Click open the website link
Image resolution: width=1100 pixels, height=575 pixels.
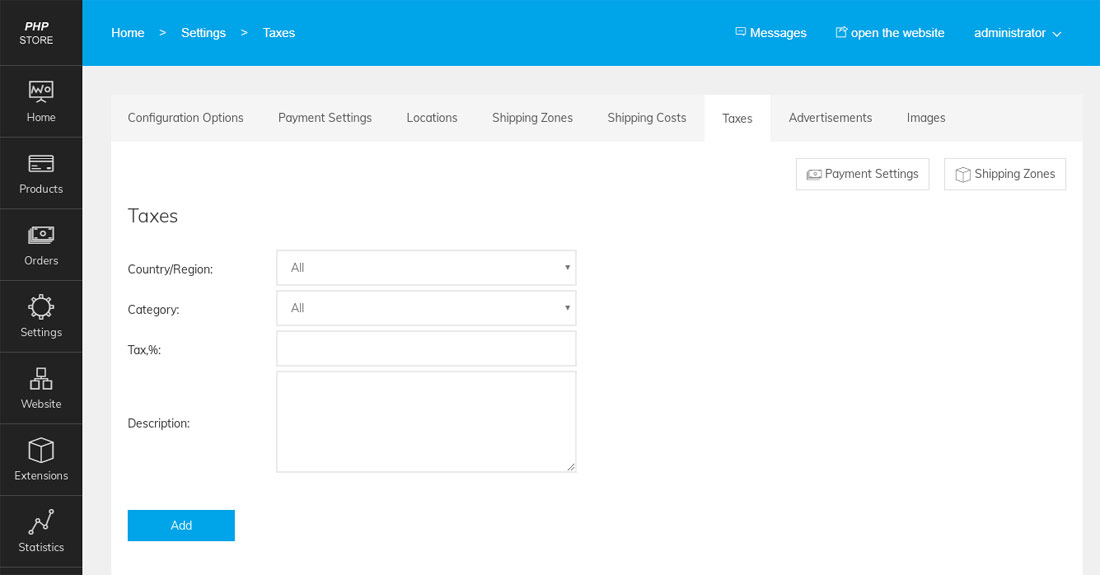click(890, 33)
